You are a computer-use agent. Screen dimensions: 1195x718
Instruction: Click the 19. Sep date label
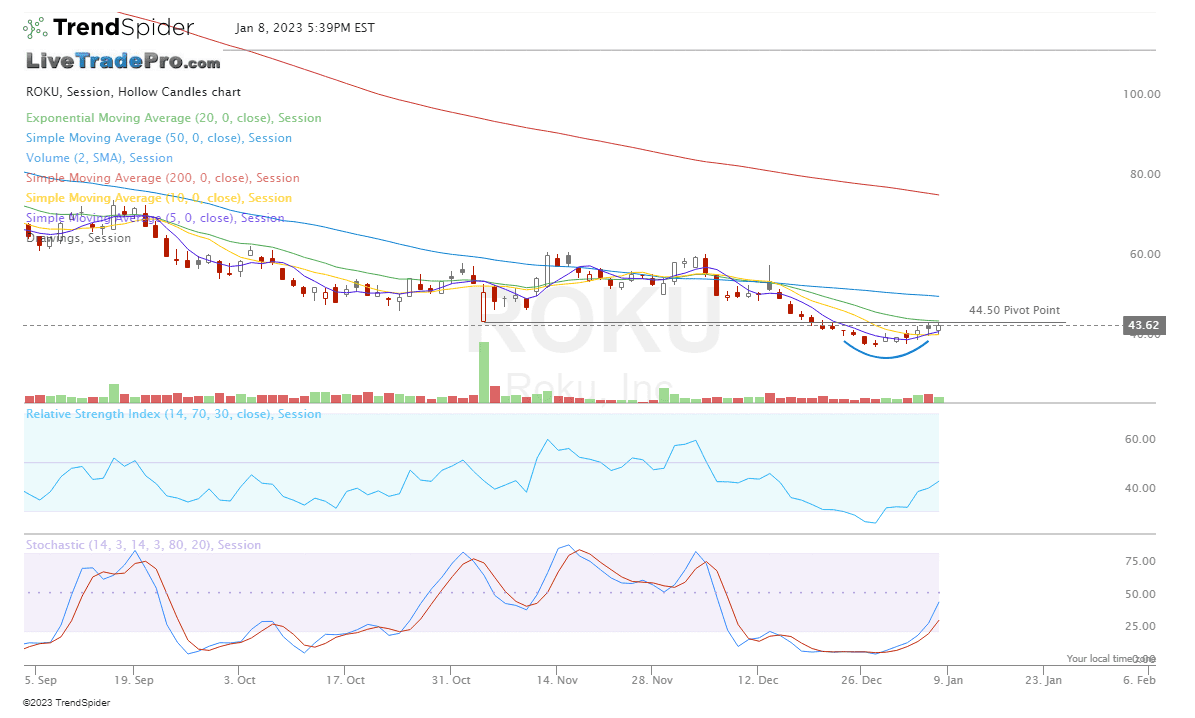pos(133,680)
